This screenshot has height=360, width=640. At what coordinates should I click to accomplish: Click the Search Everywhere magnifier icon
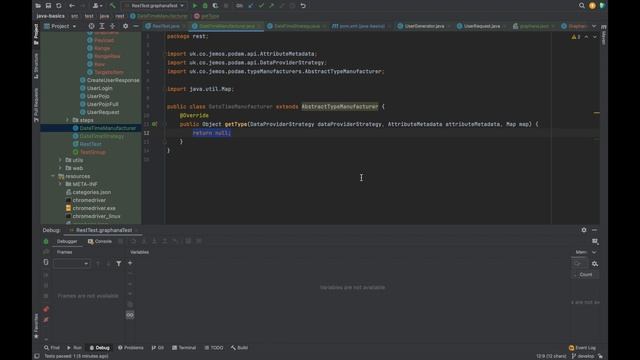point(582,6)
